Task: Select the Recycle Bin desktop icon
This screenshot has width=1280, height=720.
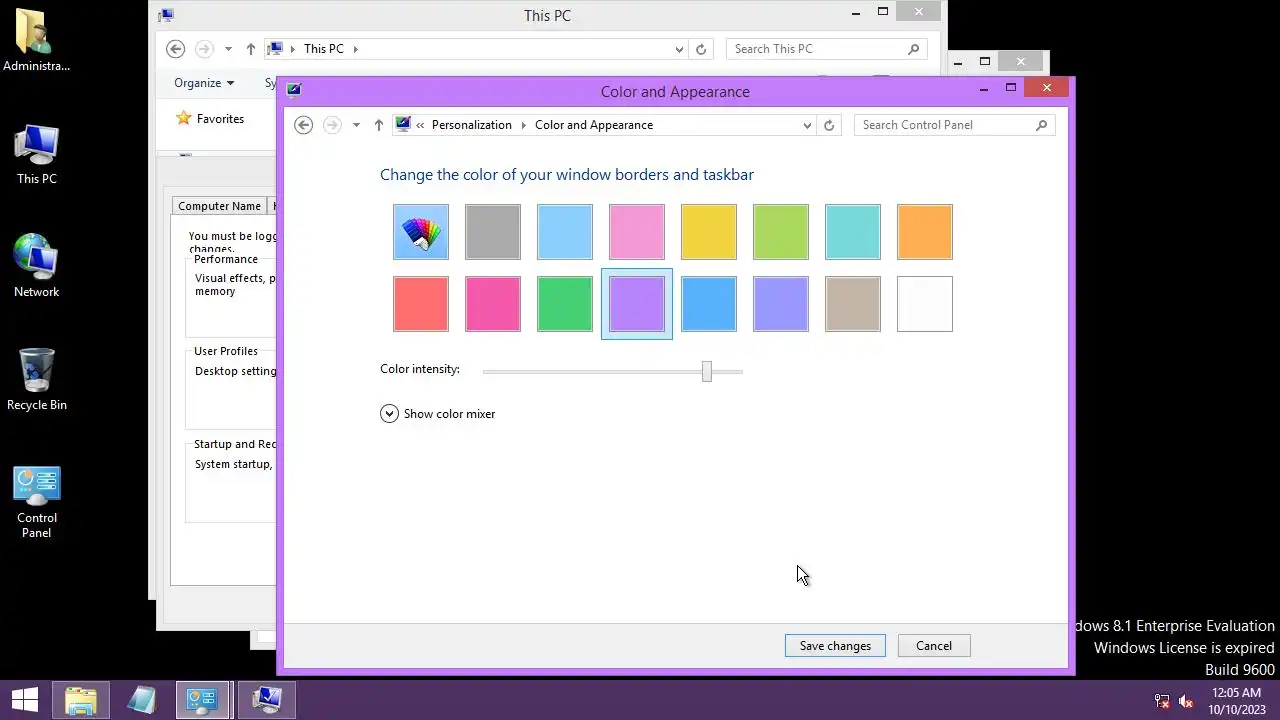Action: 37,380
